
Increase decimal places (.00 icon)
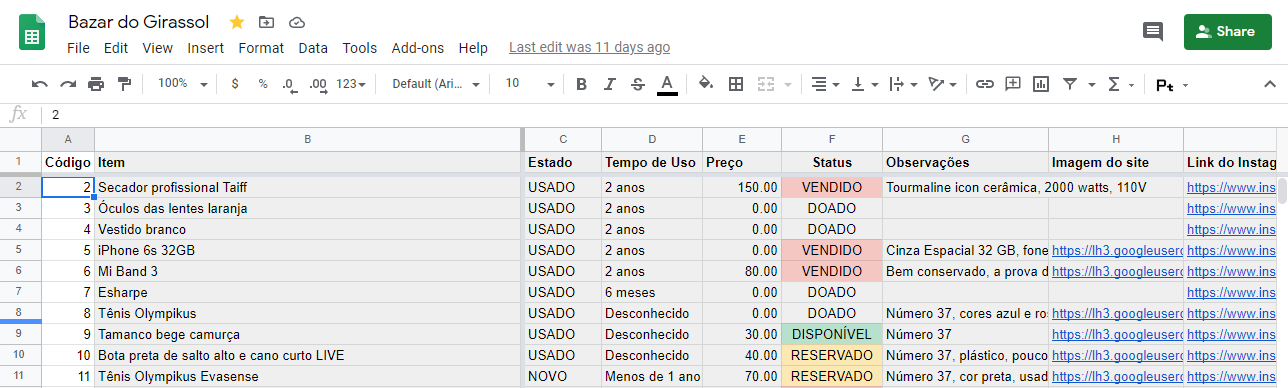pyautogui.click(x=319, y=84)
